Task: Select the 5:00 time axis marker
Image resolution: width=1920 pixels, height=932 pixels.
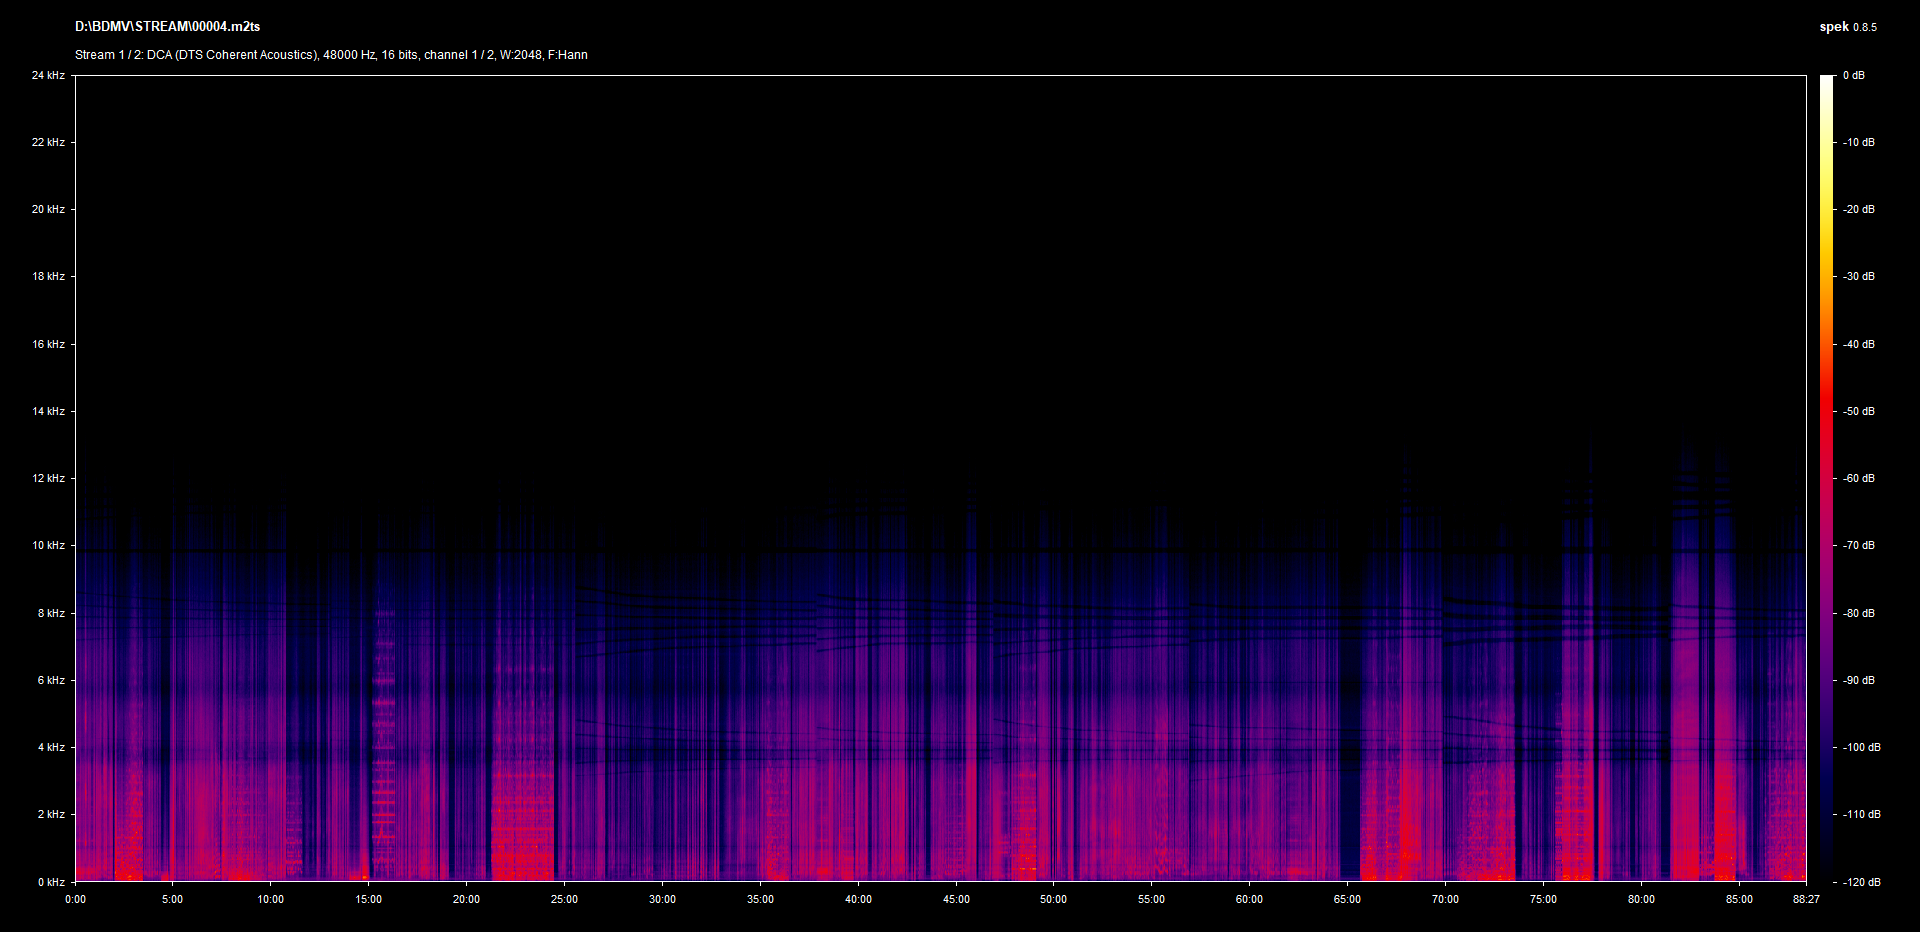Action: 173,899
